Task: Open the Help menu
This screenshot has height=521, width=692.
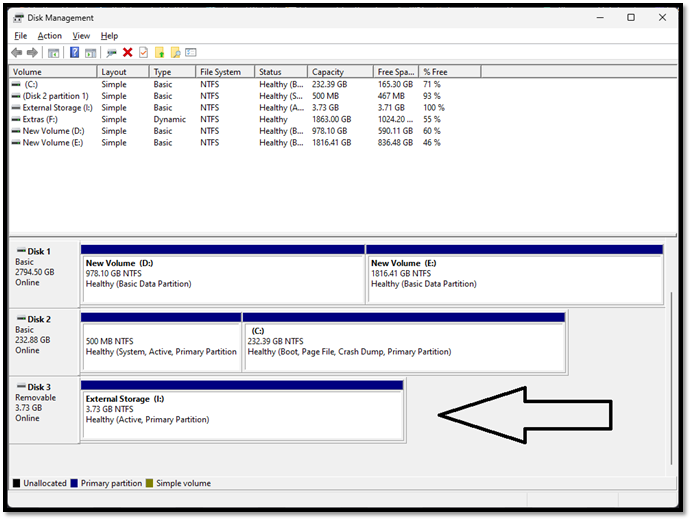Action: click(109, 36)
